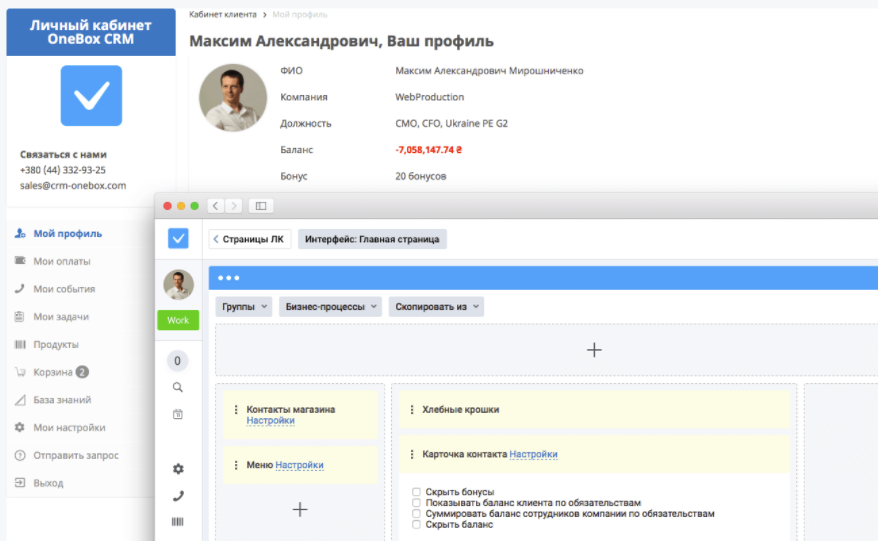Image resolution: width=878 pixels, height=541 pixels.
Task: Open the Группы dropdown
Action: (x=244, y=307)
